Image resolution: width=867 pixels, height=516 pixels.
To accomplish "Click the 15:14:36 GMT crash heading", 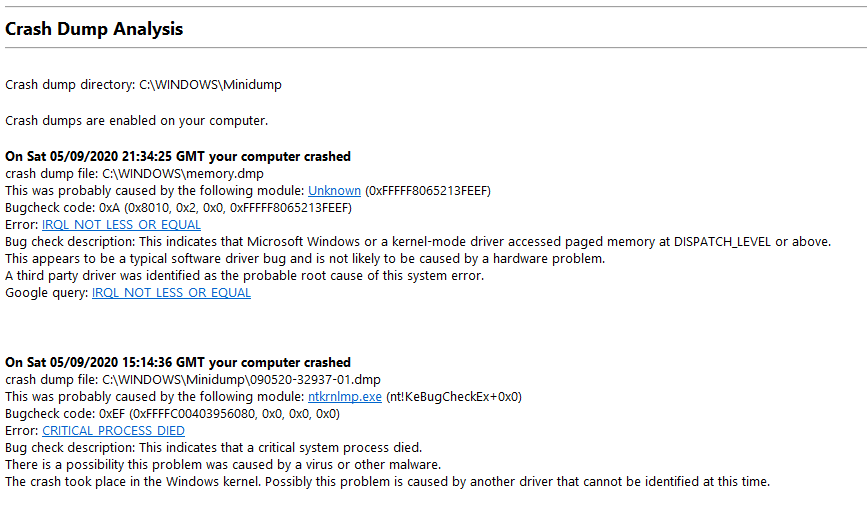I will point(177,363).
